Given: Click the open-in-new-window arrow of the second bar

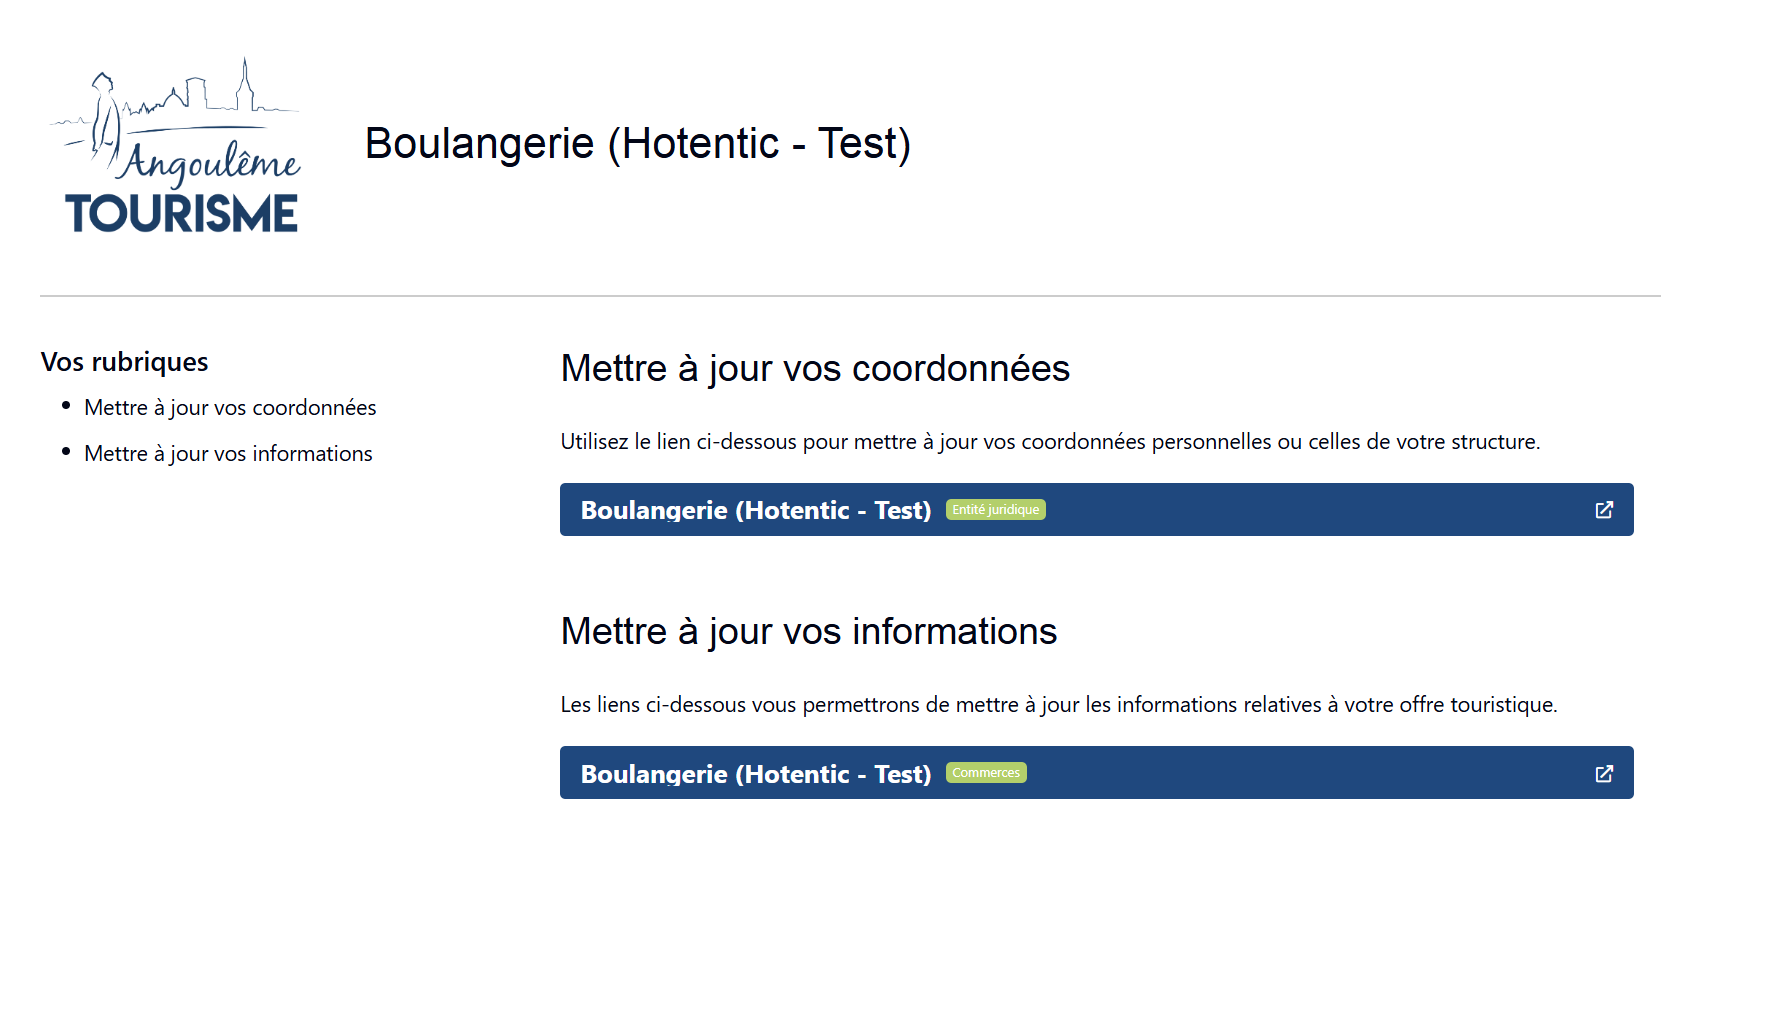Looking at the screenshot, I should (1604, 772).
